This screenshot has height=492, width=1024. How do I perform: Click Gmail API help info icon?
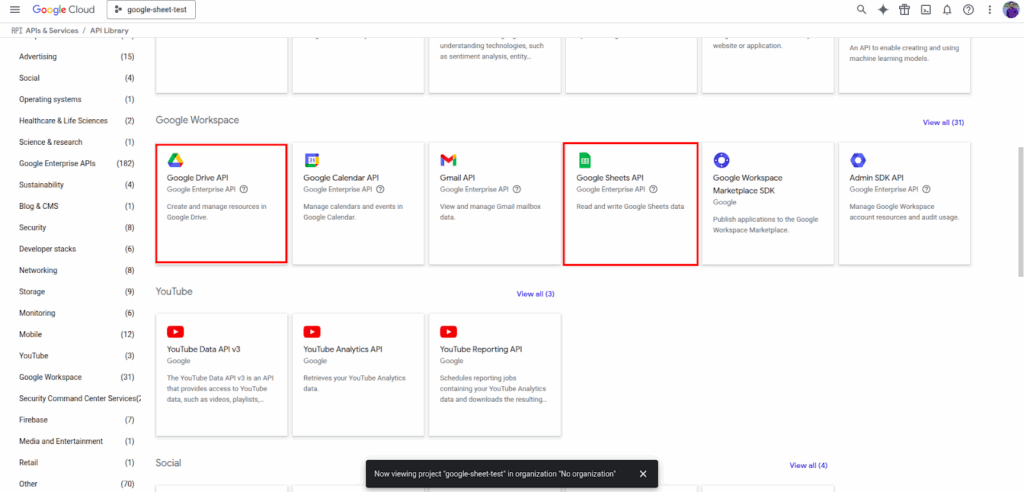point(517,189)
